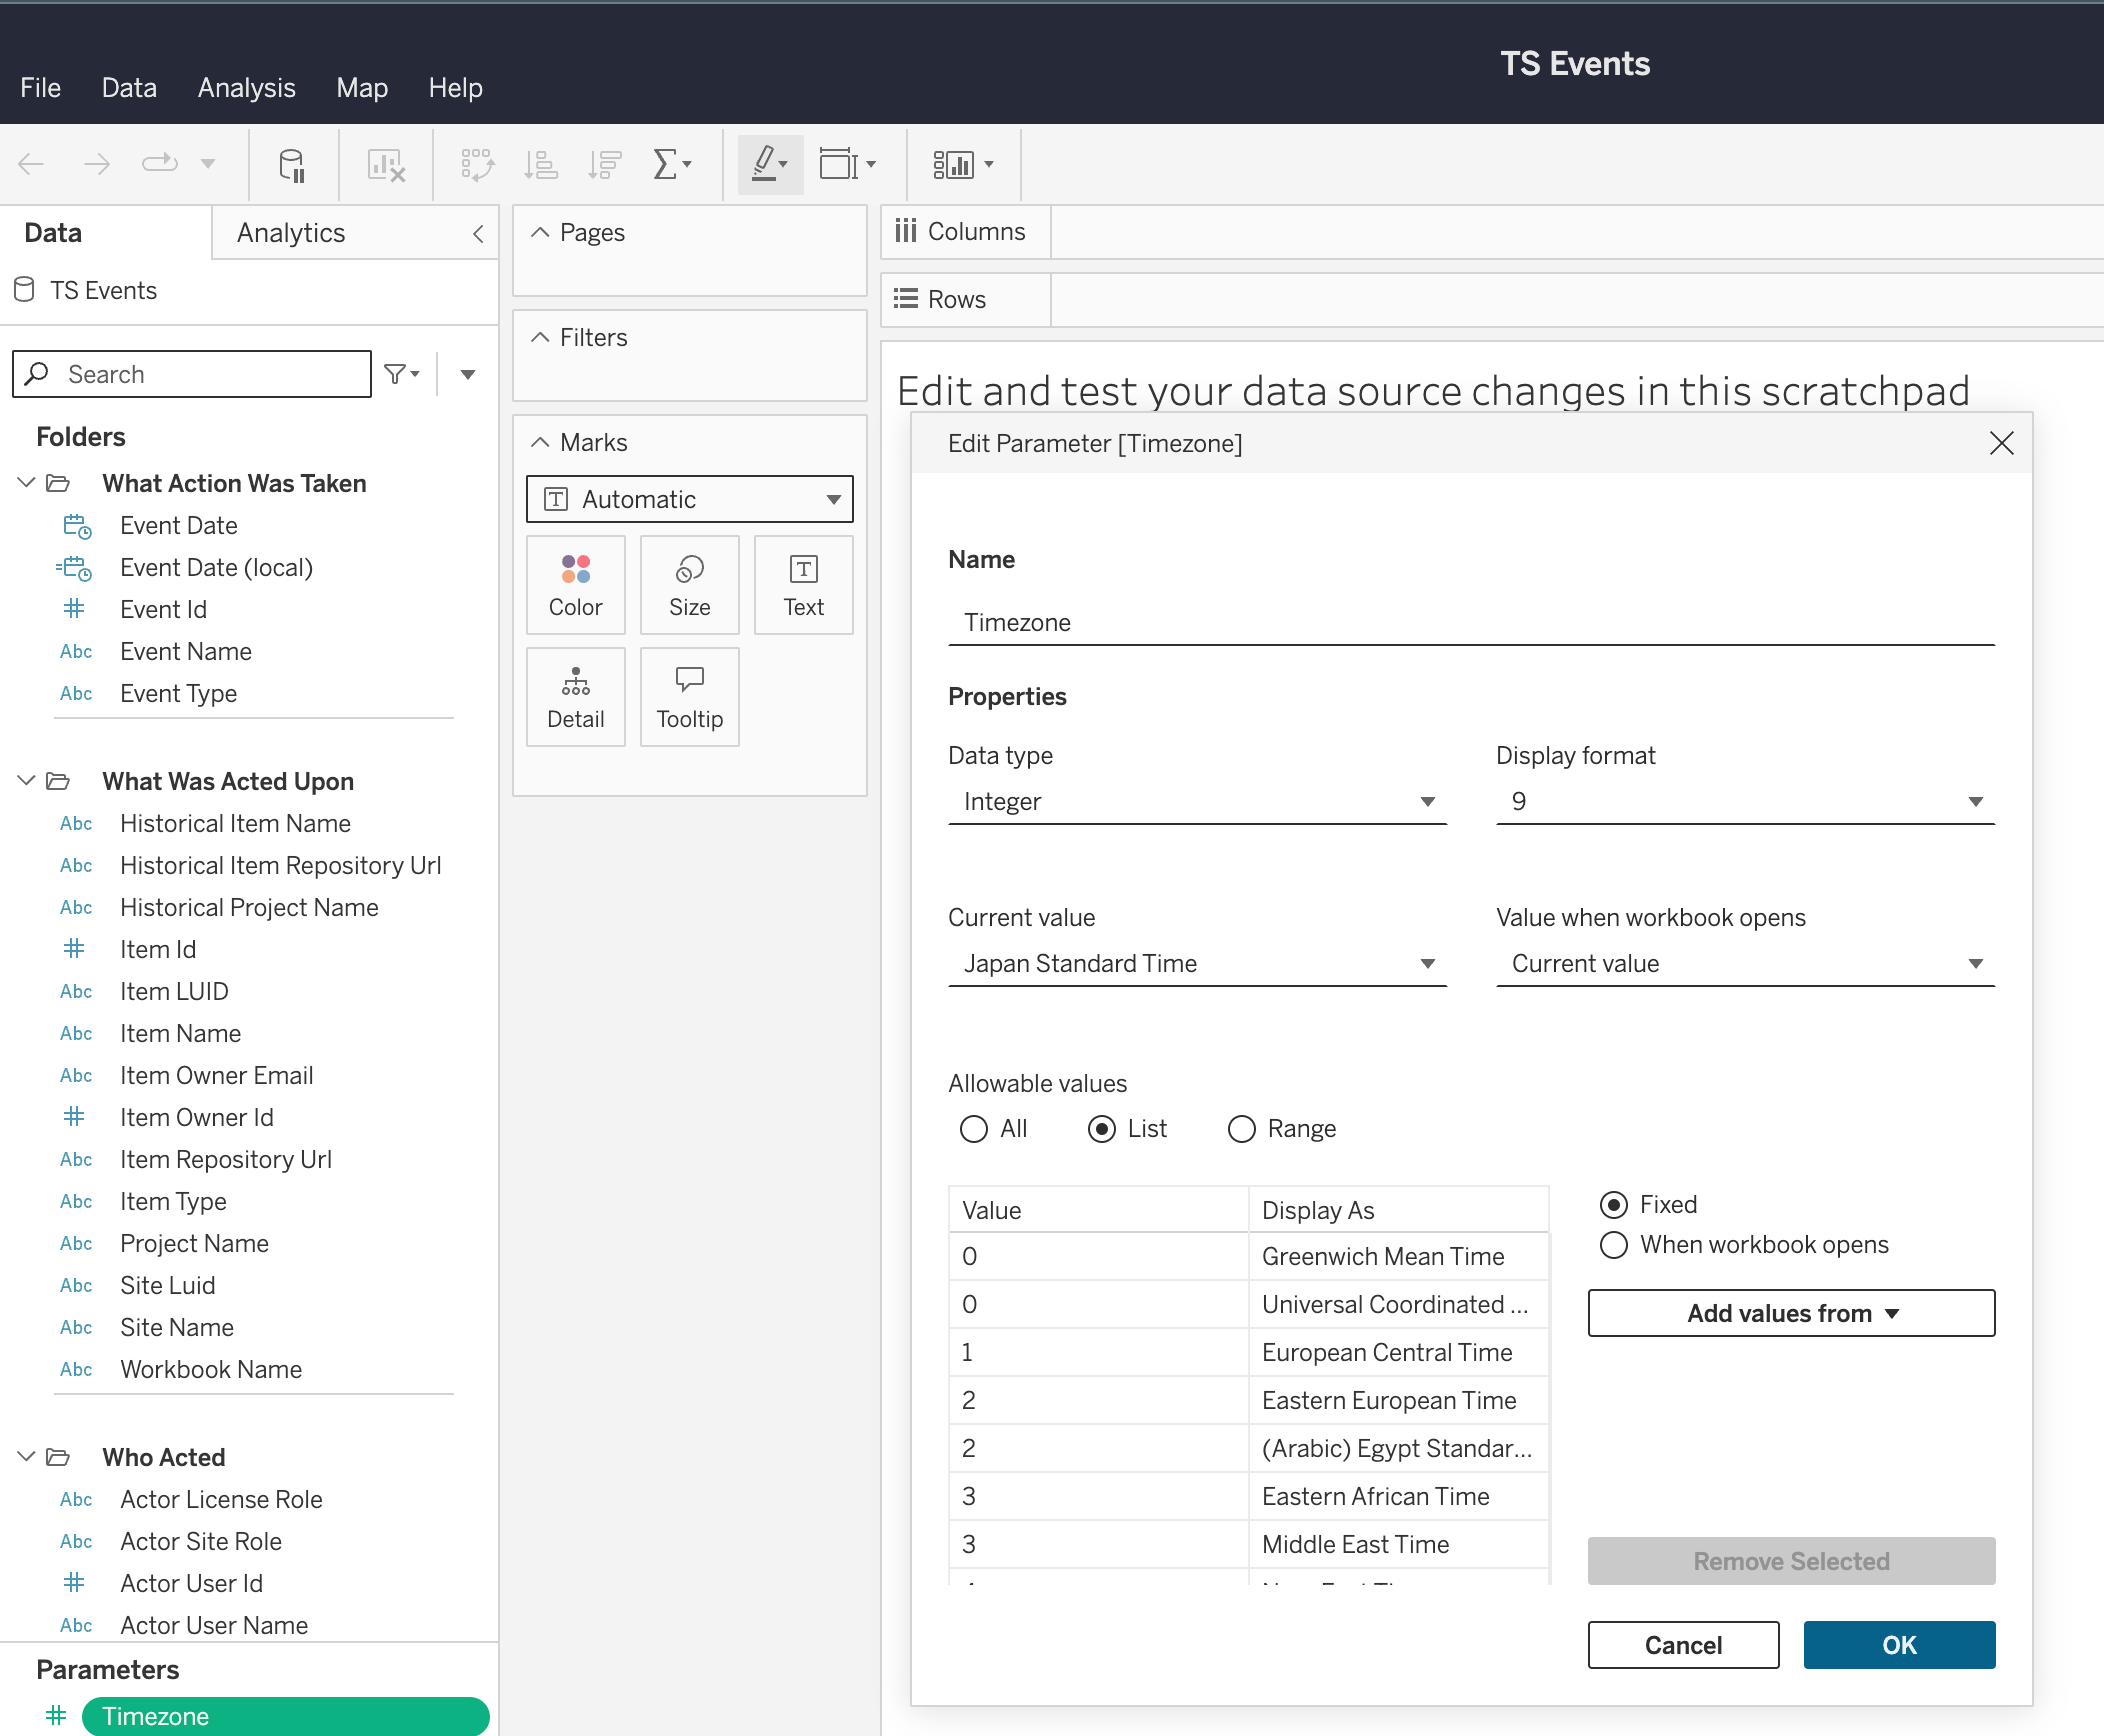Click the Event Name Abc type icon
2104x1736 pixels.
tap(76, 652)
